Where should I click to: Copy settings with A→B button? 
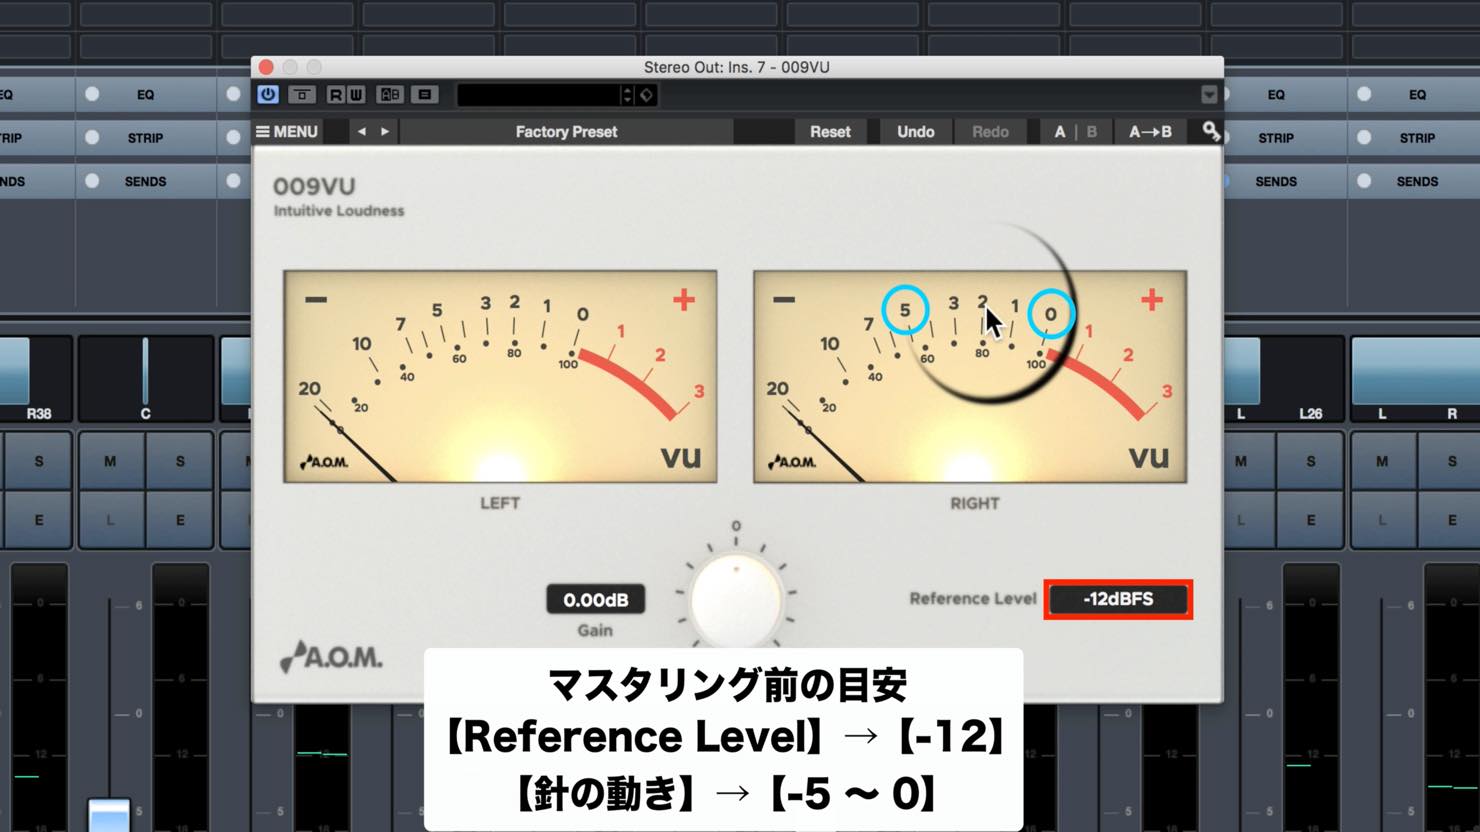[1150, 131]
